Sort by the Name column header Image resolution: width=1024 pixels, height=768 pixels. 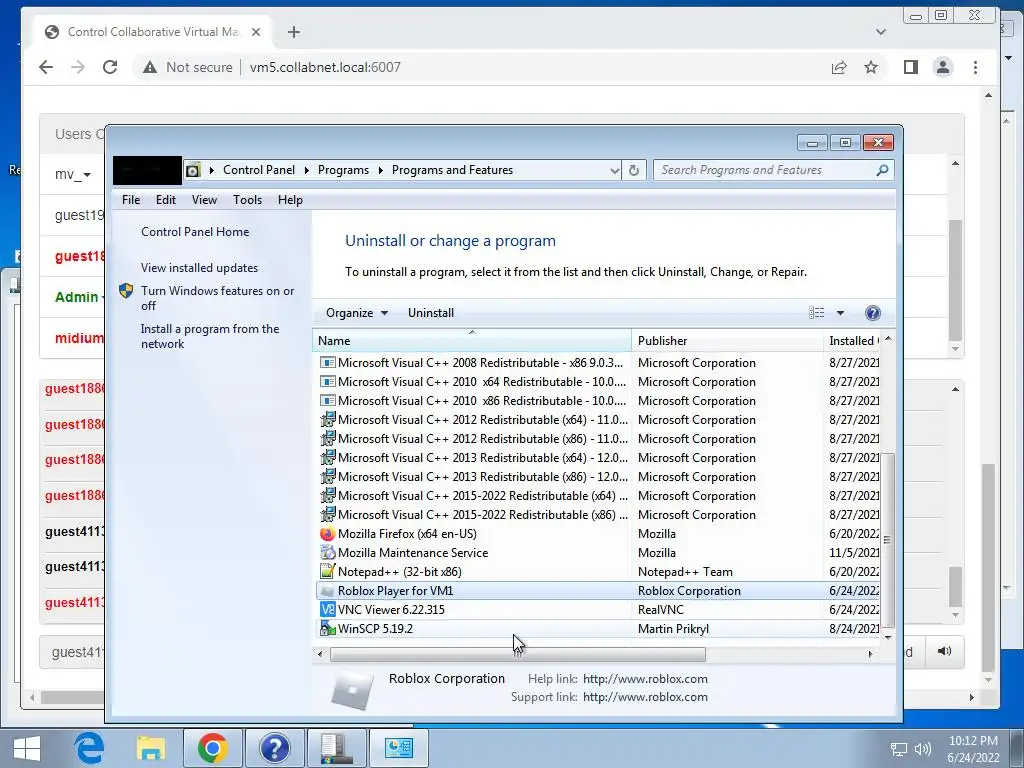tap(472, 340)
